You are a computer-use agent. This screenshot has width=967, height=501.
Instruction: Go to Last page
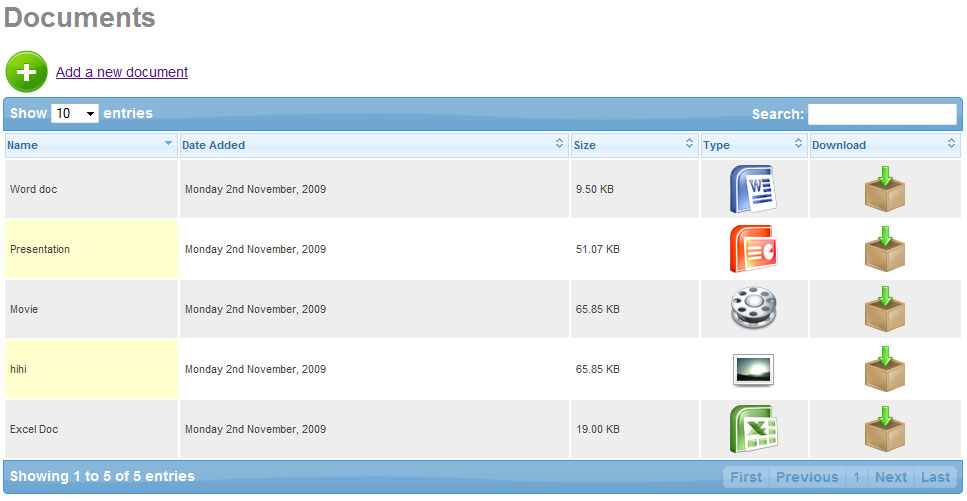point(935,477)
